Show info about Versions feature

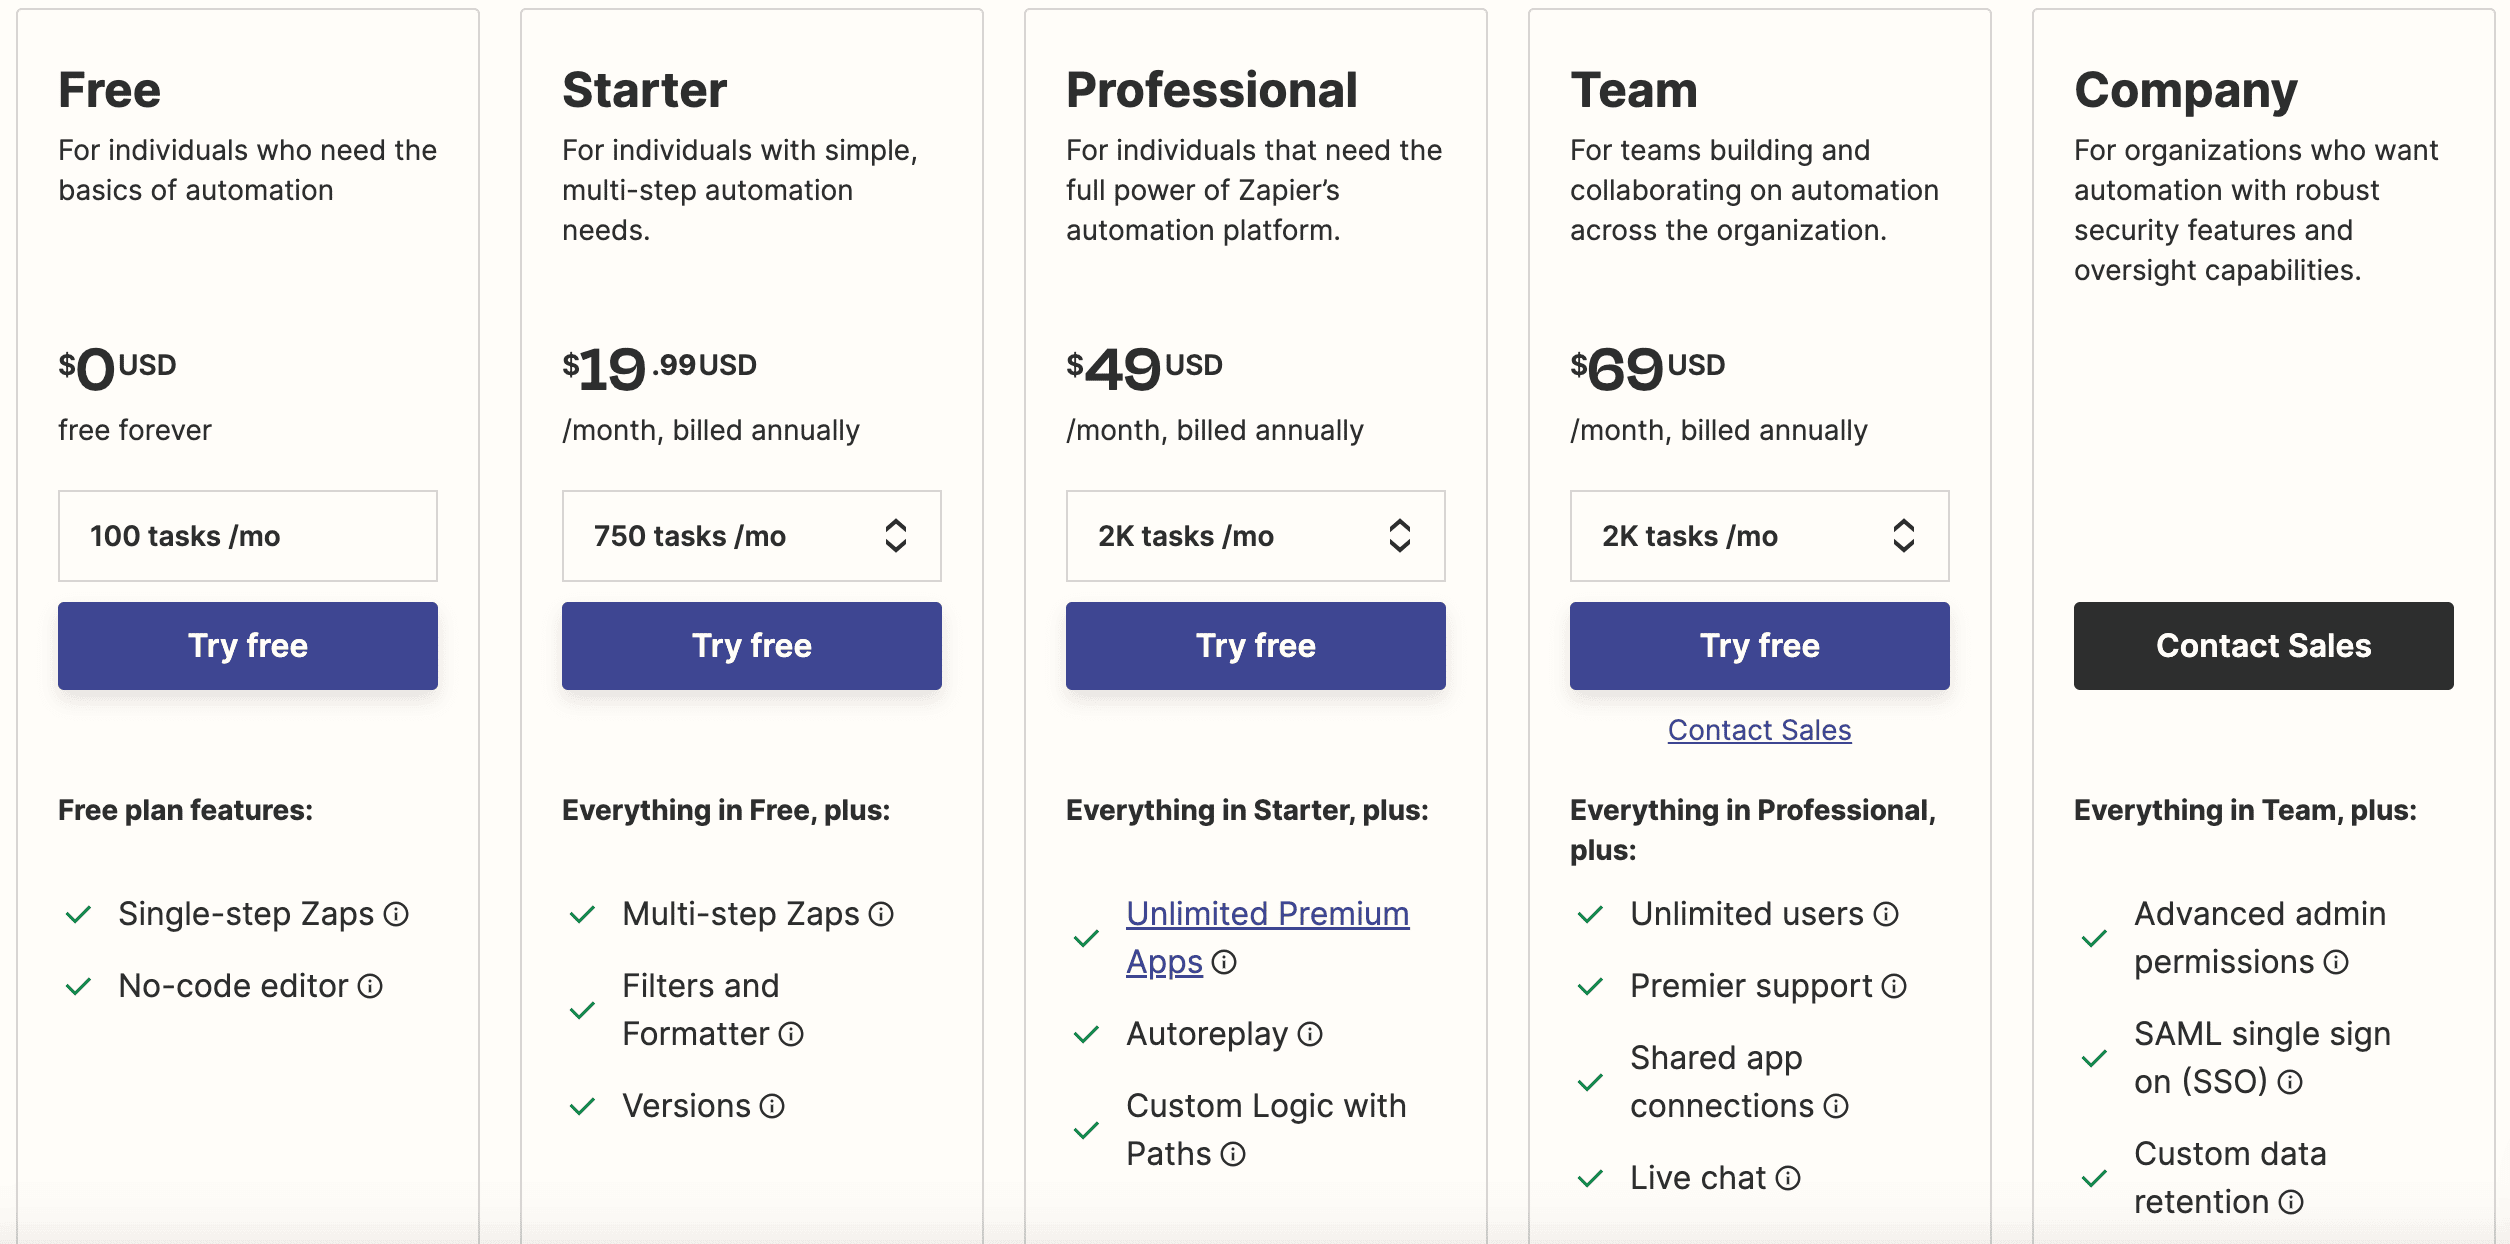coord(772,1106)
